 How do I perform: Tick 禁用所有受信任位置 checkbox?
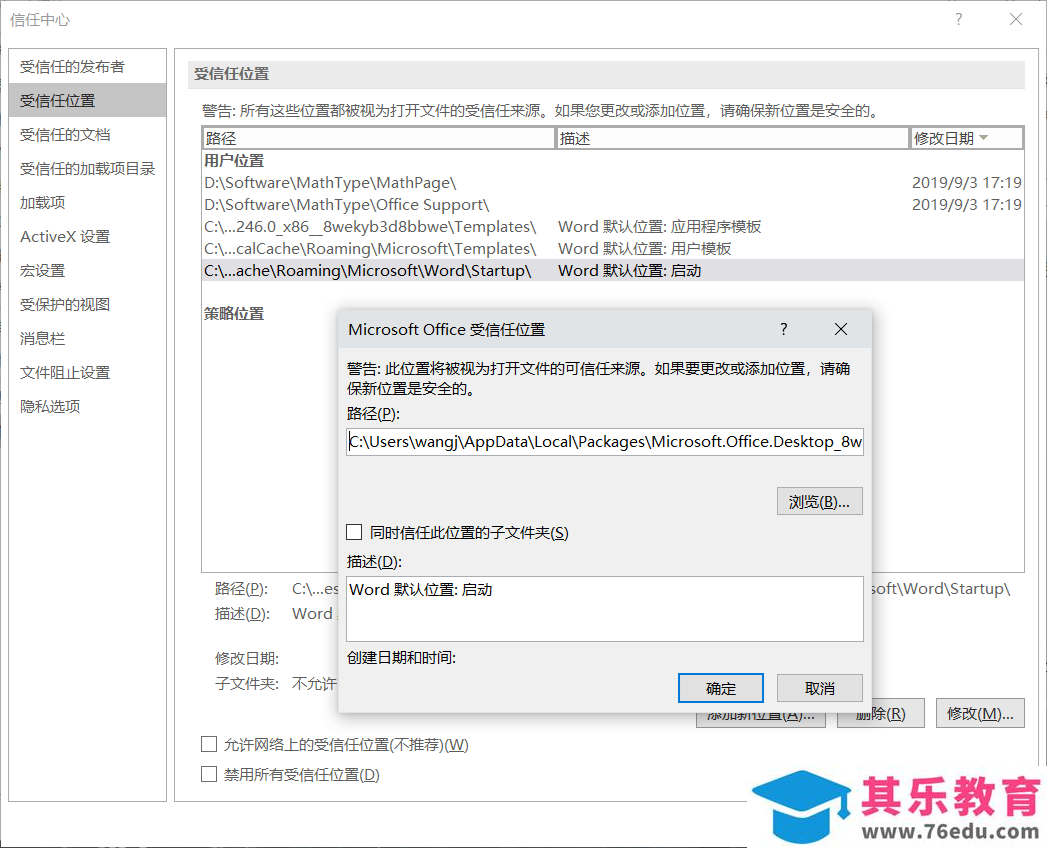[209, 775]
